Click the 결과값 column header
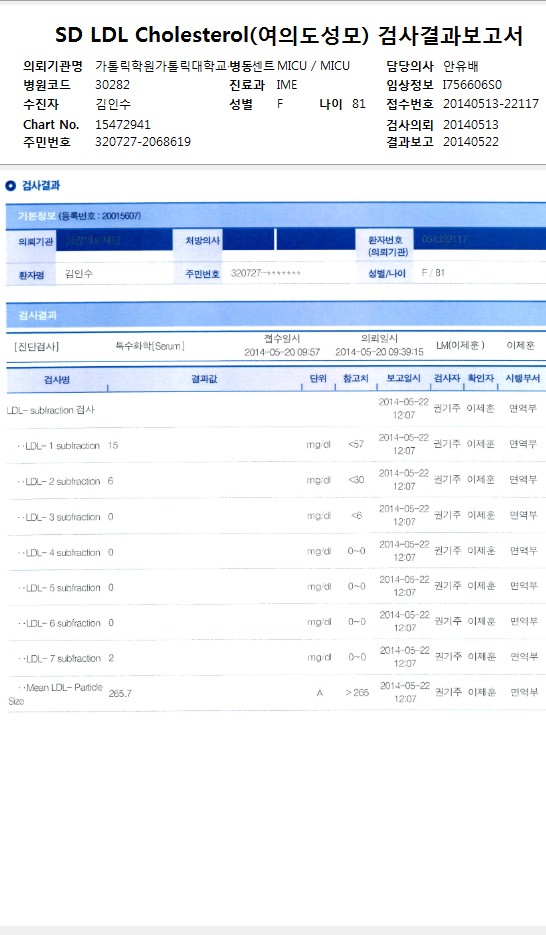This screenshot has height=935, width=546. click(x=204, y=379)
